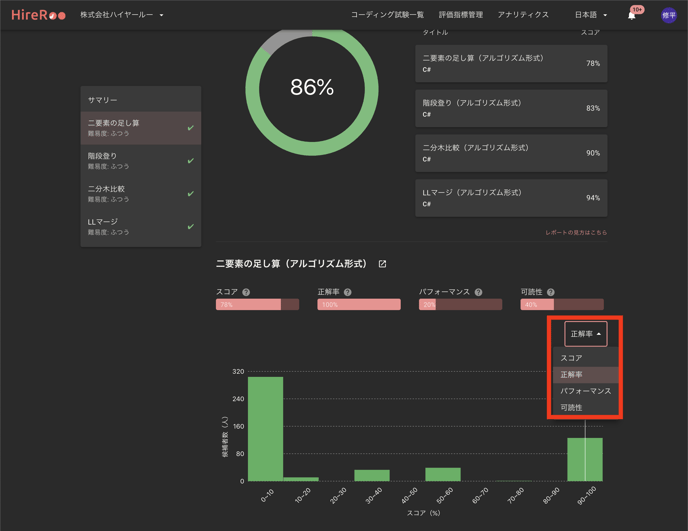This screenshot has width=688, height=531.
Task: Click the 83% score value
Action: pyautogui.click(x=593, y=108)
